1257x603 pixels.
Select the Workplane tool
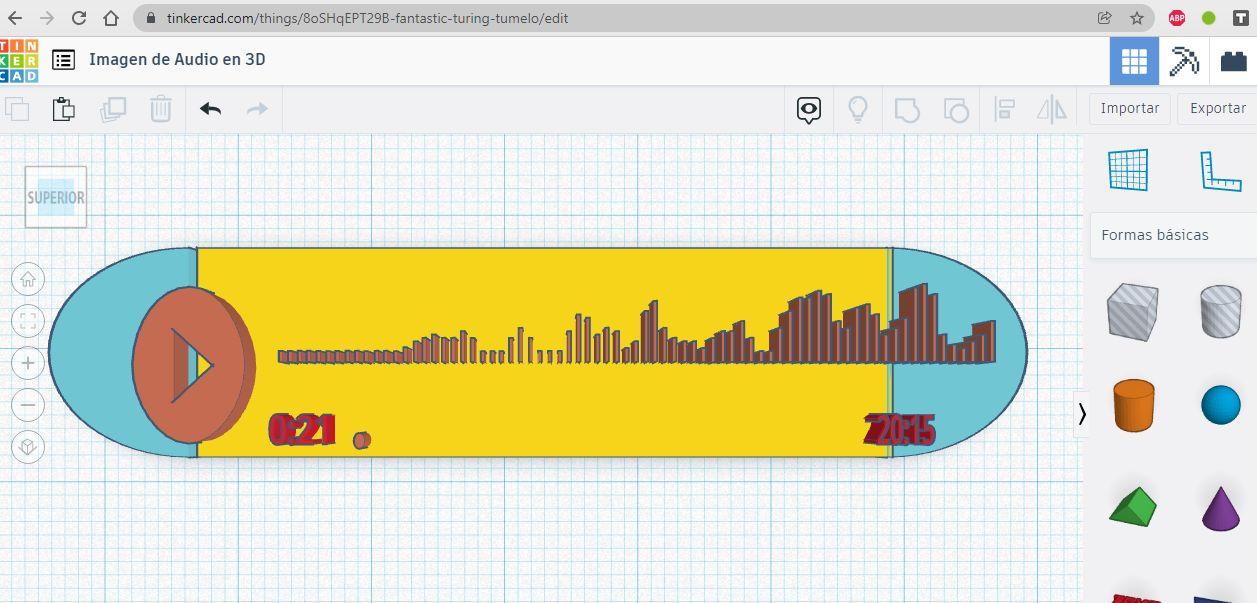pos(1128,169)
